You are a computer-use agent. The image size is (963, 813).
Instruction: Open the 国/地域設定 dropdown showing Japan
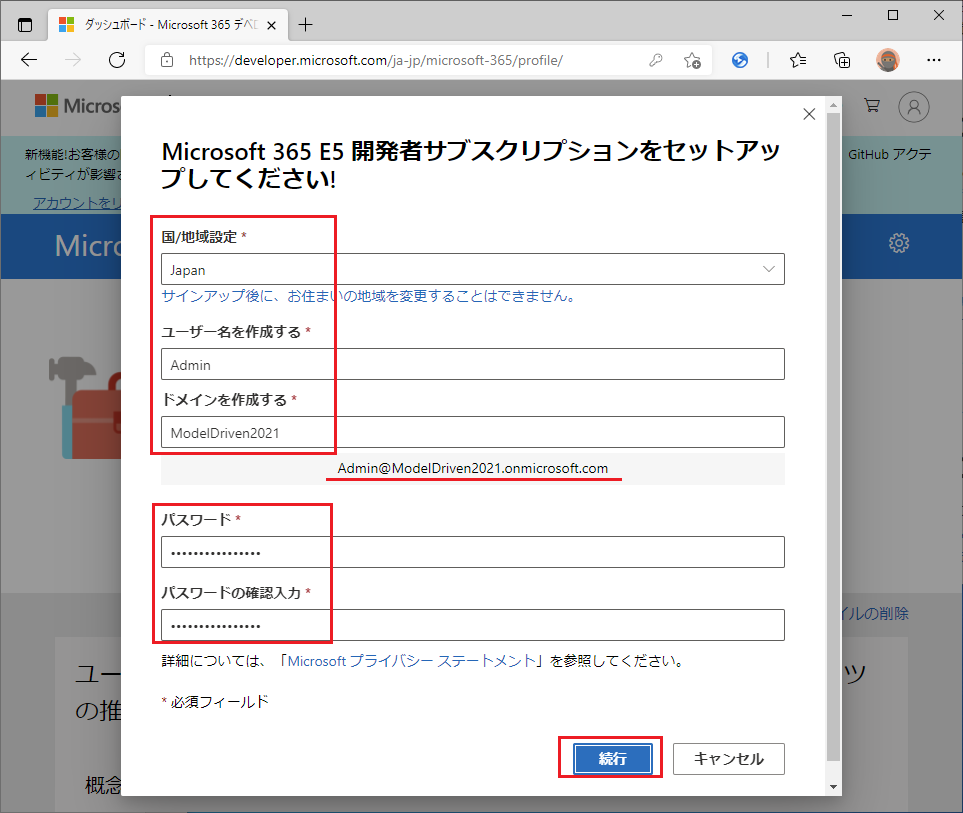472,270
